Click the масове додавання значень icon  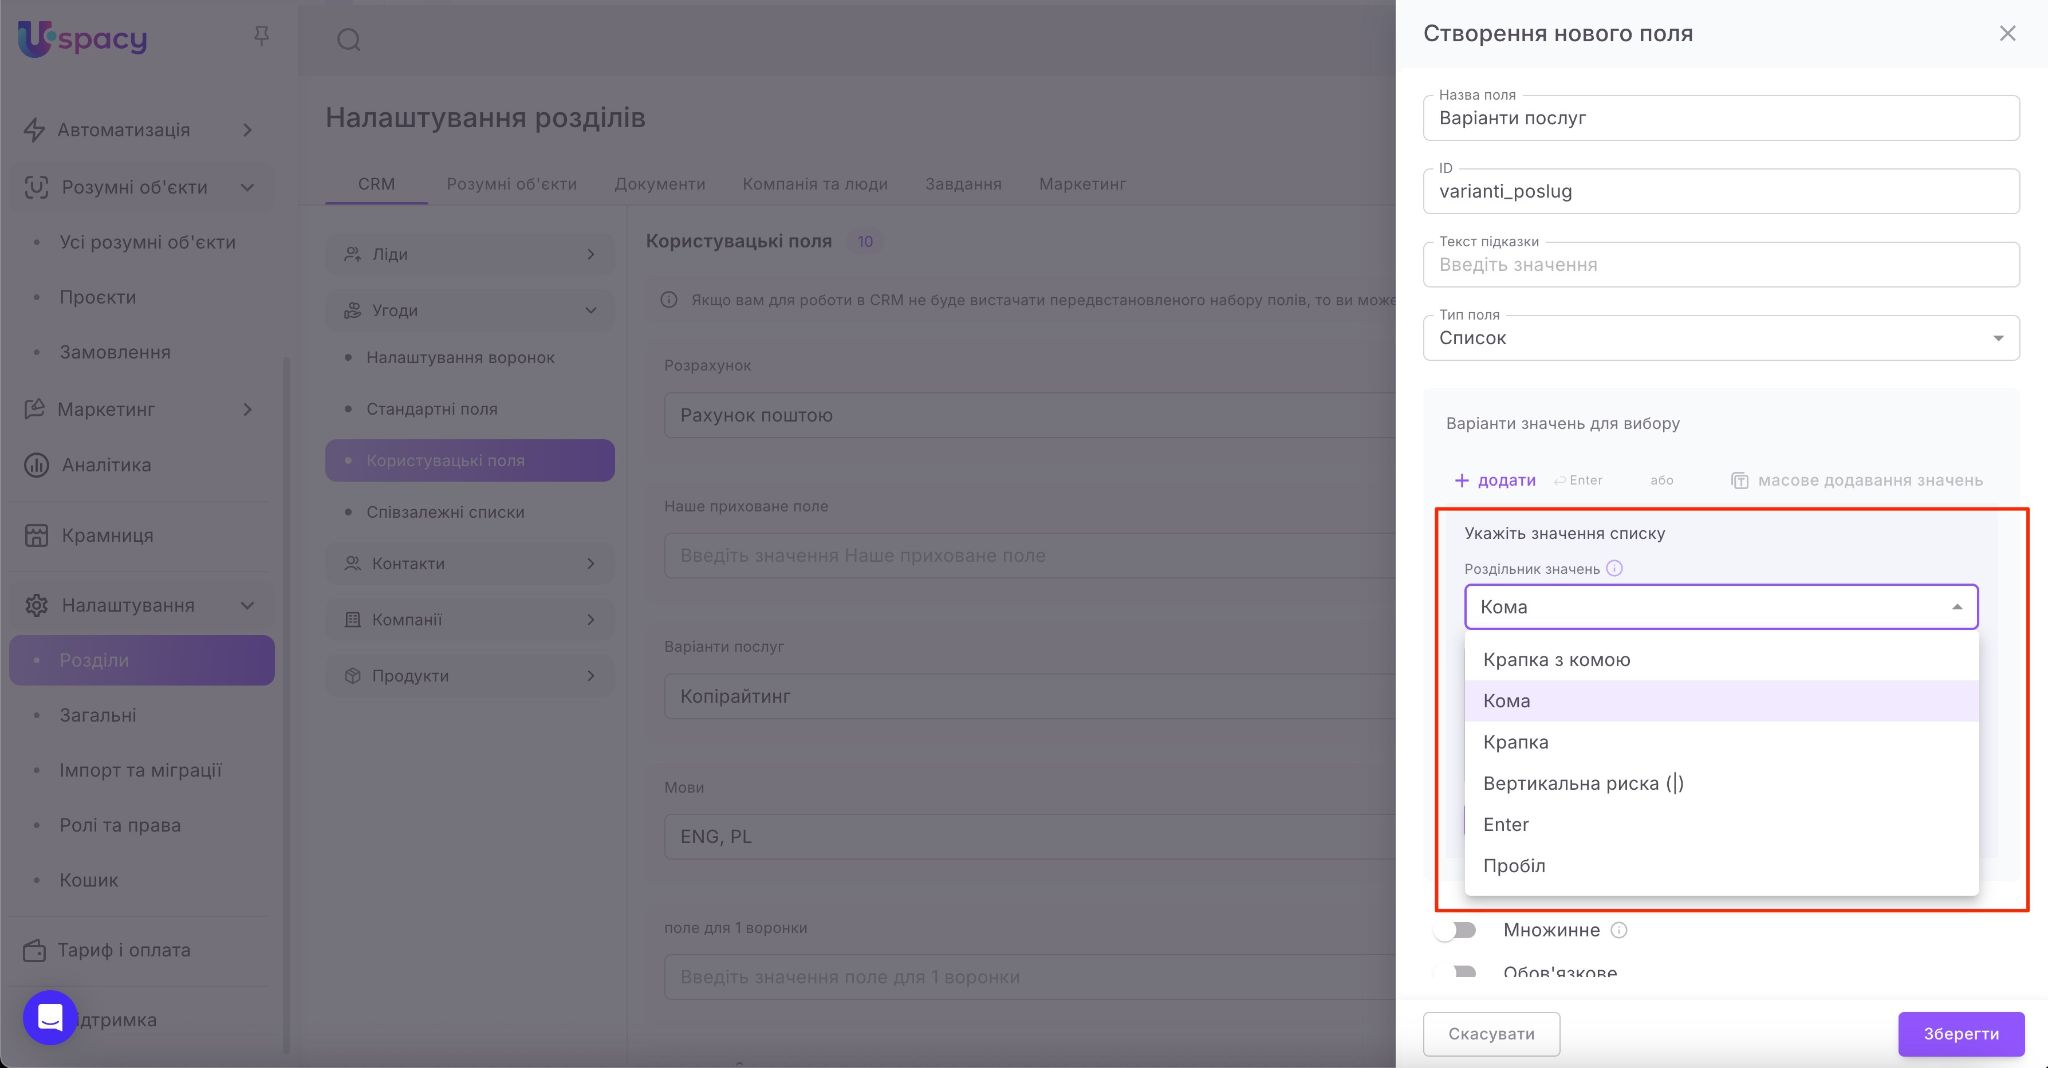click(1739, 481)
